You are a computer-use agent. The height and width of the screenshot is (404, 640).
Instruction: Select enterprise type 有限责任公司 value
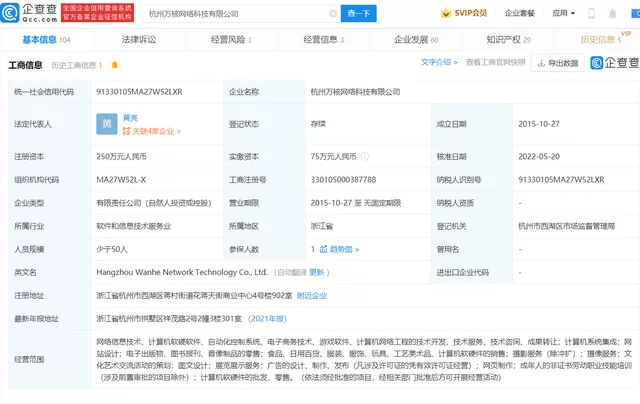[x=153, y=203]
